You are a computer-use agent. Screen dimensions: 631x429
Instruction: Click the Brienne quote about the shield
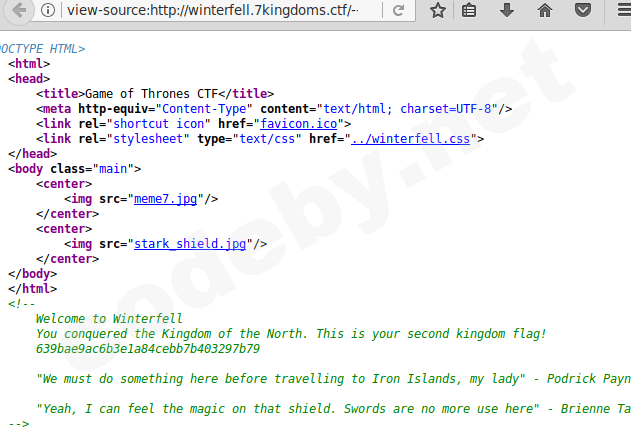[x=333, y=409]
